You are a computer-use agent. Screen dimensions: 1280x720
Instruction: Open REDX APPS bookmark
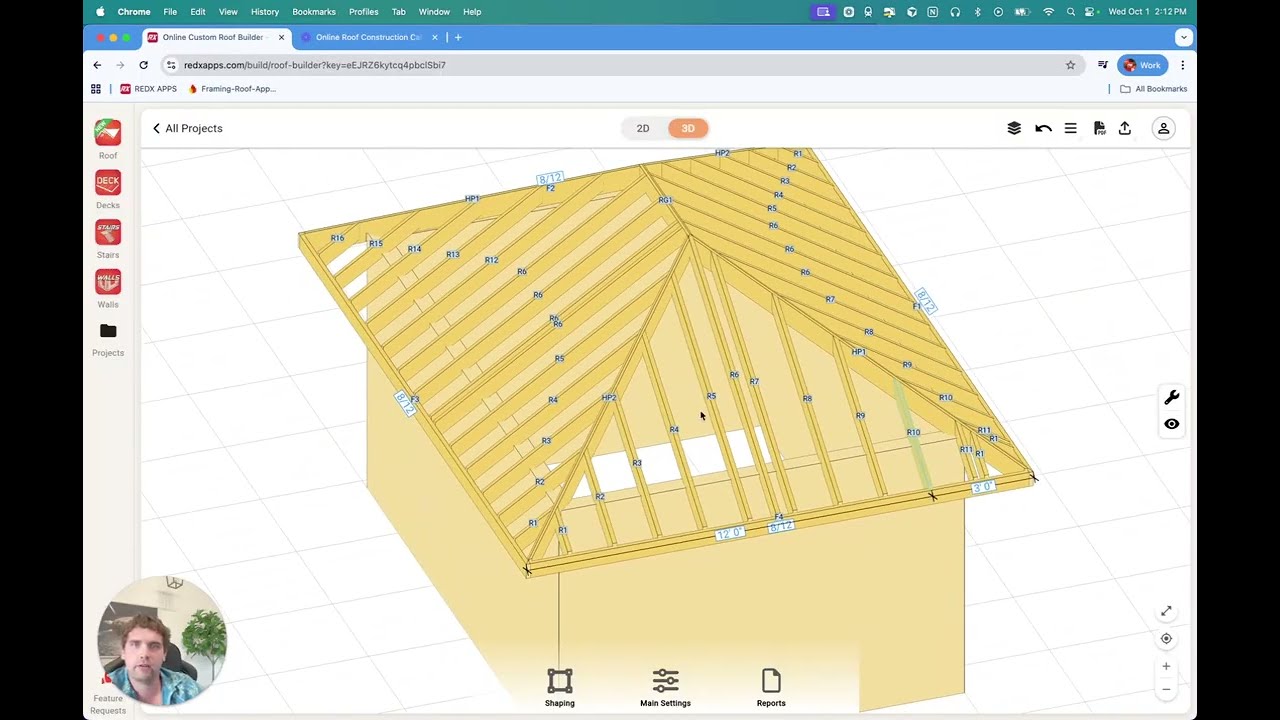(148, 89)
